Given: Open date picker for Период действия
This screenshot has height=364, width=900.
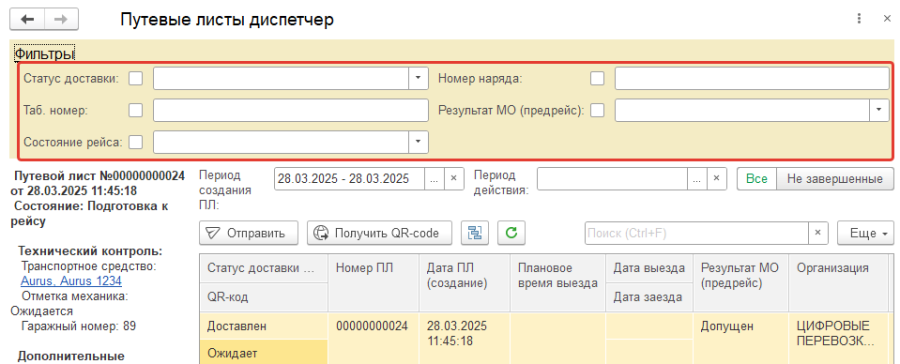Looking at the screenshot, I should pyautogui.click(x=697, y=179).
